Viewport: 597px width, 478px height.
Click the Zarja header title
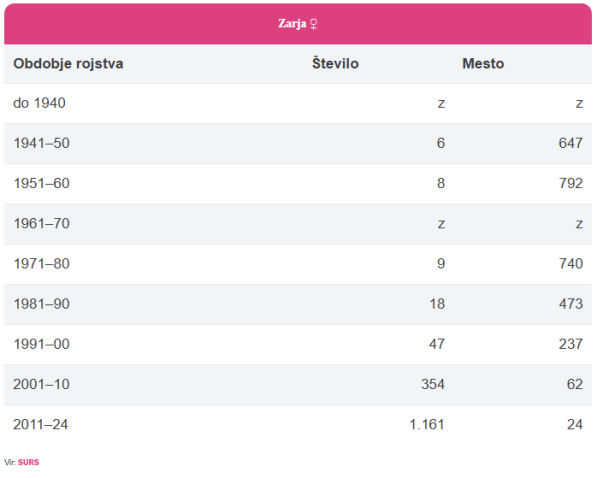pos(292,24)
